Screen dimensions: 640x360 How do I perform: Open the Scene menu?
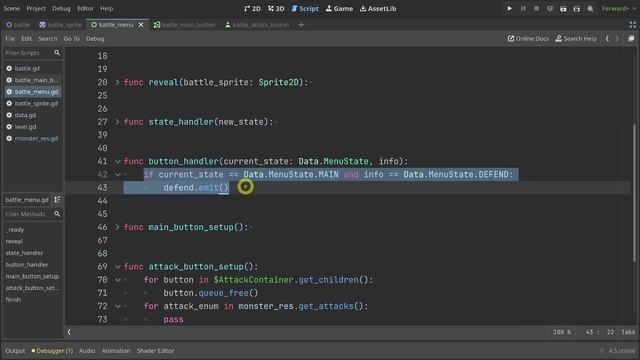coord(11,9)
